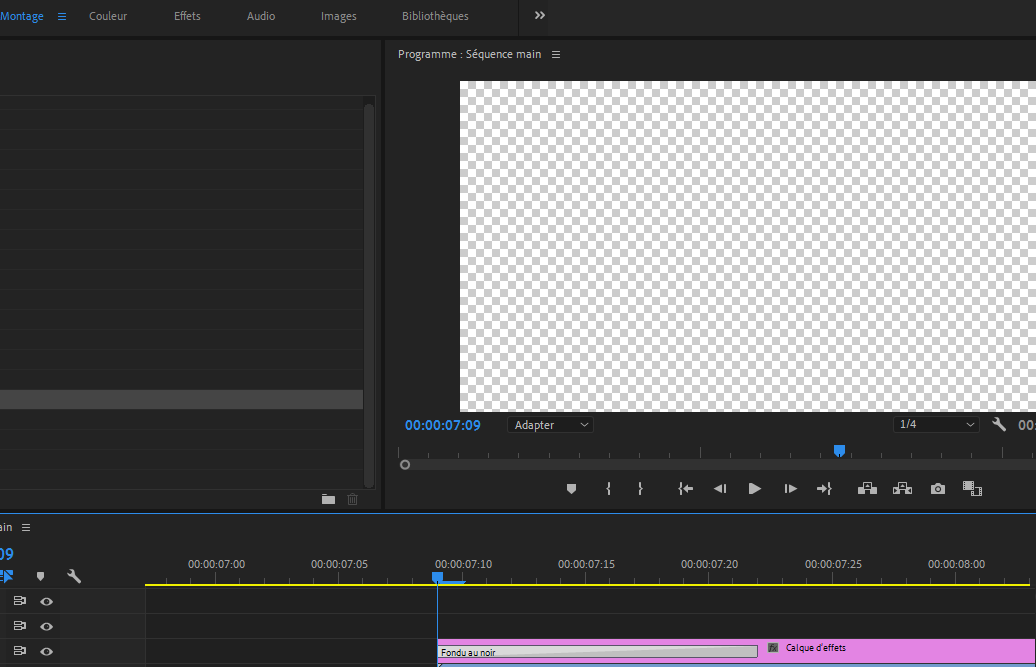Screen dimensions: 1036x667
Task: Click the Export Frame camera icon
Action: pos(937,489)
